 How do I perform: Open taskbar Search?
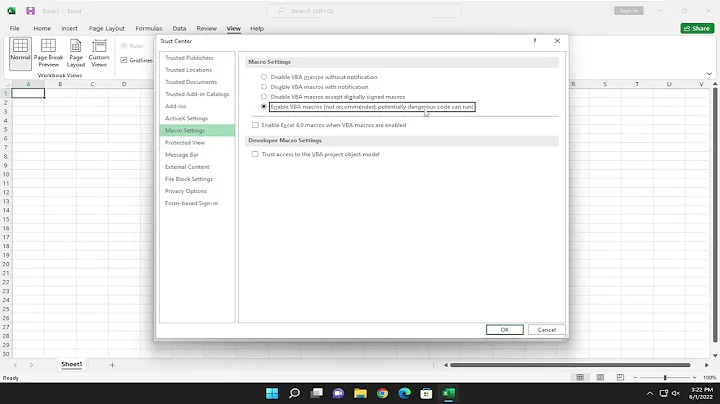point(294,393)
